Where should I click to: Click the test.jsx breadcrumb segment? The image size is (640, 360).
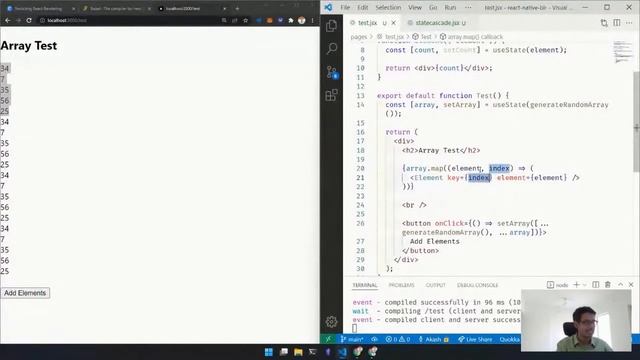point(394,37)
